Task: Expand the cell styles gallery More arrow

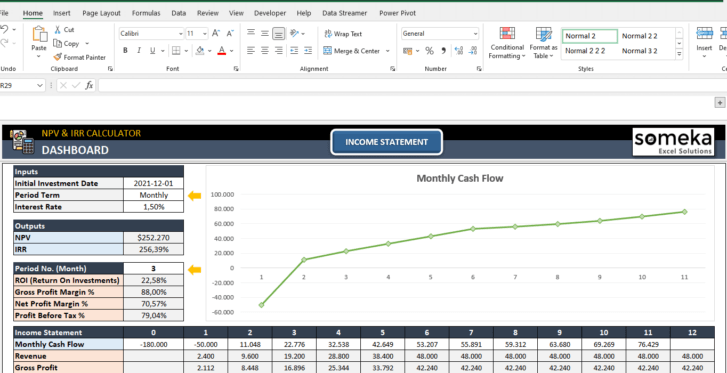Action: tap(679, 54)
